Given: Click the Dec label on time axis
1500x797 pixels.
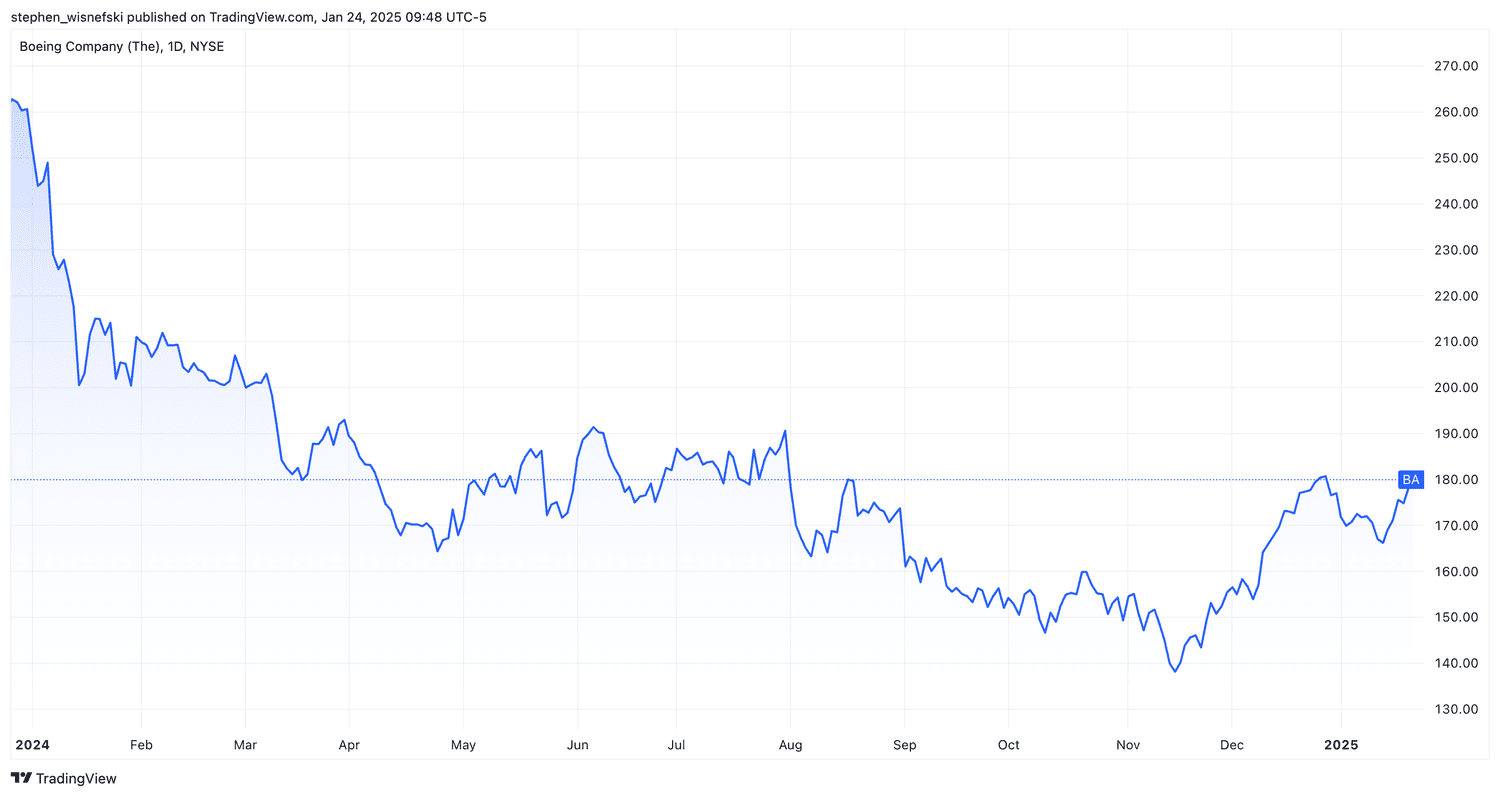Looking at the screenshot, I should point(1232,745).
